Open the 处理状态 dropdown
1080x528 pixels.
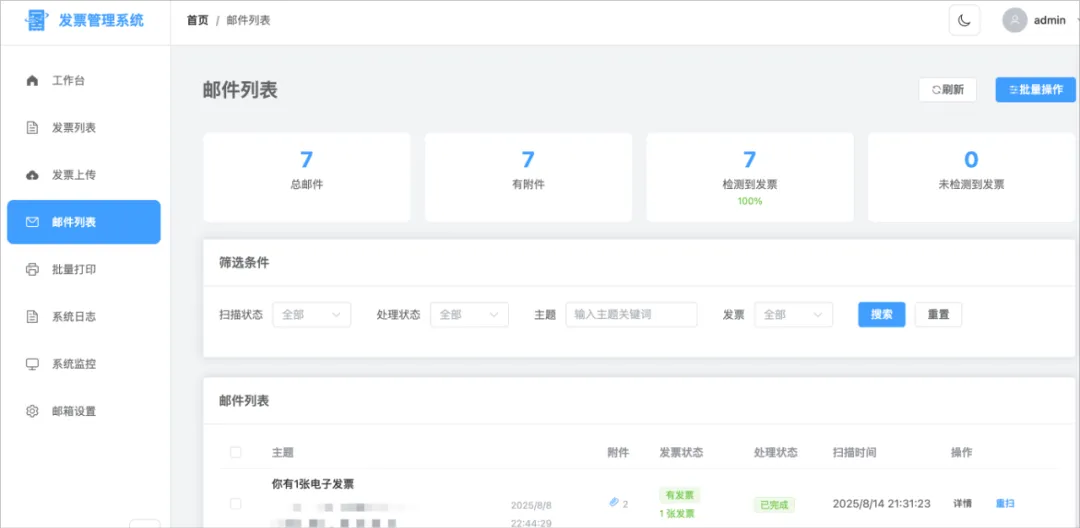click(x=470, y=315)
